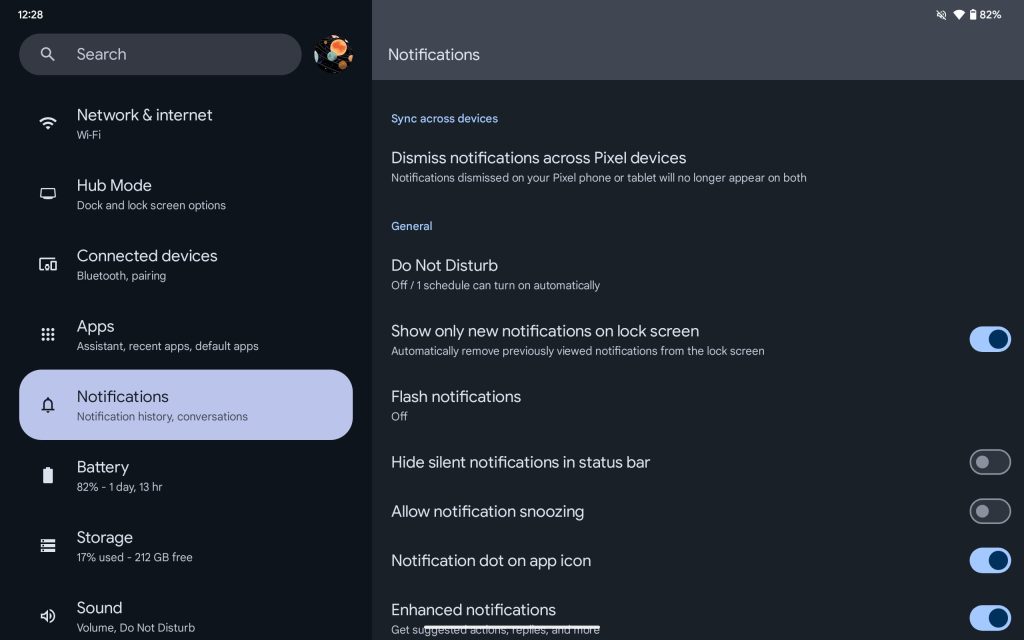This screenshot has width=1024, height=640.
Task: Turn on Allow notification snoozing
Action: click(x=989, y=511)
